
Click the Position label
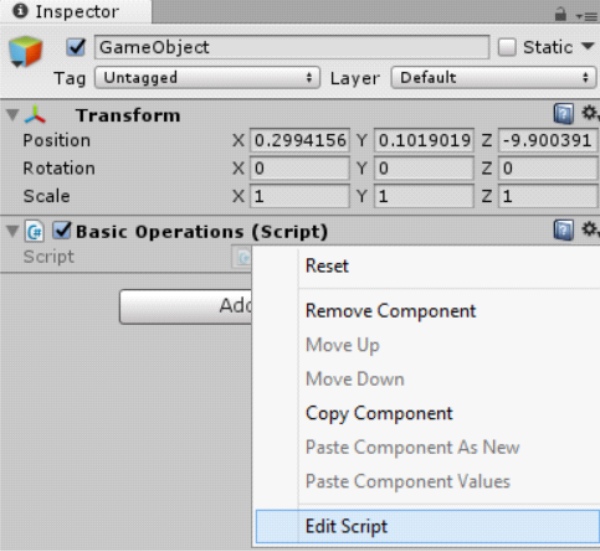57,140
